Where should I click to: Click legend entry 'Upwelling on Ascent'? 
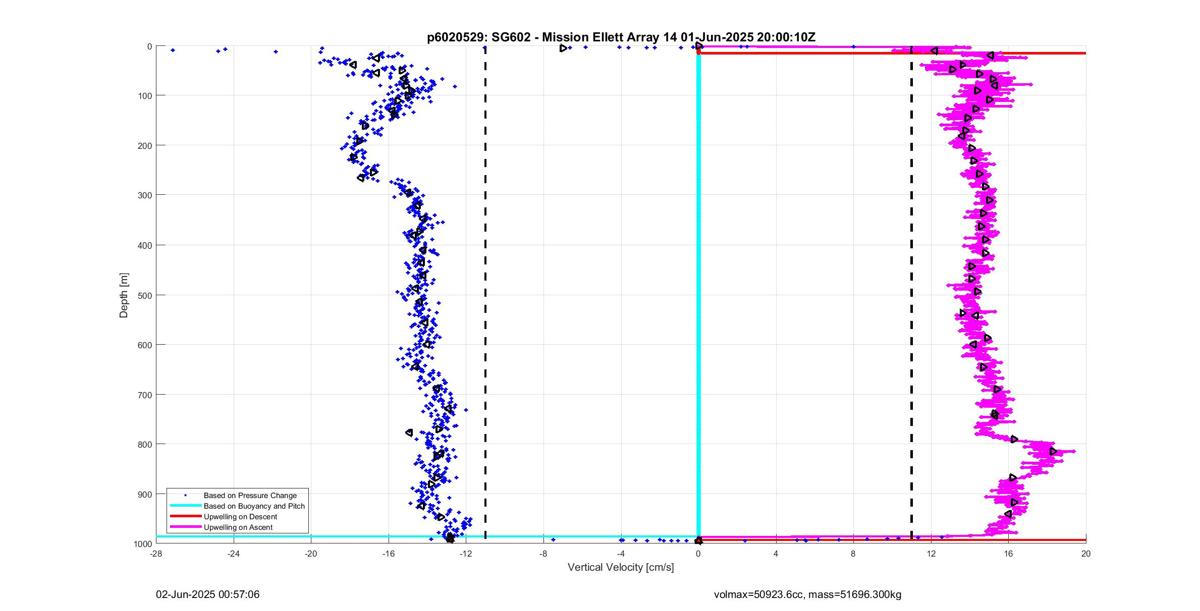pyautogui.click(x=238, y=527)
